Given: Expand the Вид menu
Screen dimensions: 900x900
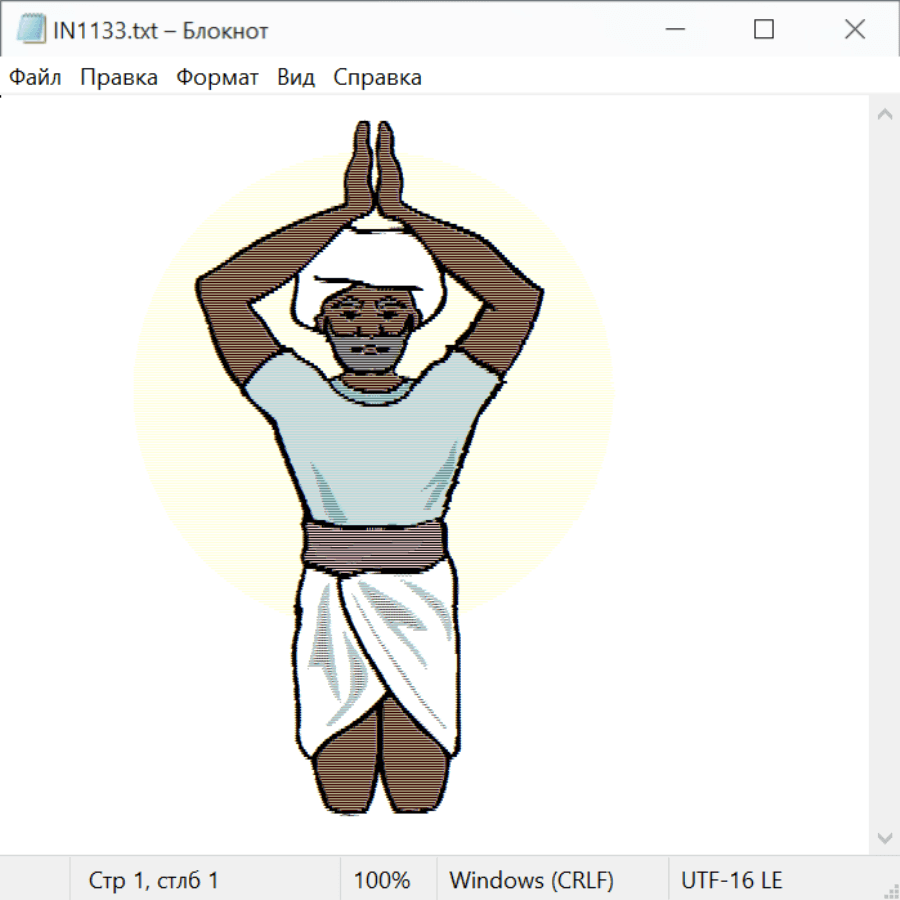Looking at the screenshot, I should 296,78.
